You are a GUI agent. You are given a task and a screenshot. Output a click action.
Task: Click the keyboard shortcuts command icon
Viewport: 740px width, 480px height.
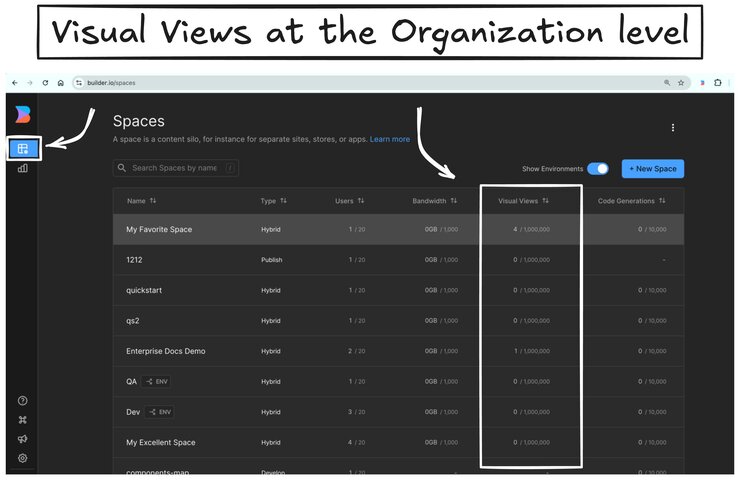coord(23,420)
